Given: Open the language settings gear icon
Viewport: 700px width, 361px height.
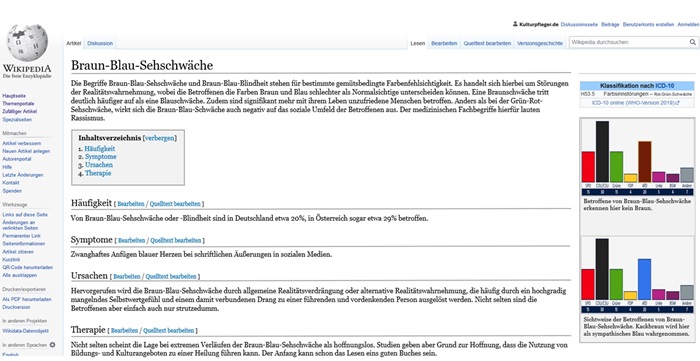Looking at the screenshot, I should [x=52, y=345].
